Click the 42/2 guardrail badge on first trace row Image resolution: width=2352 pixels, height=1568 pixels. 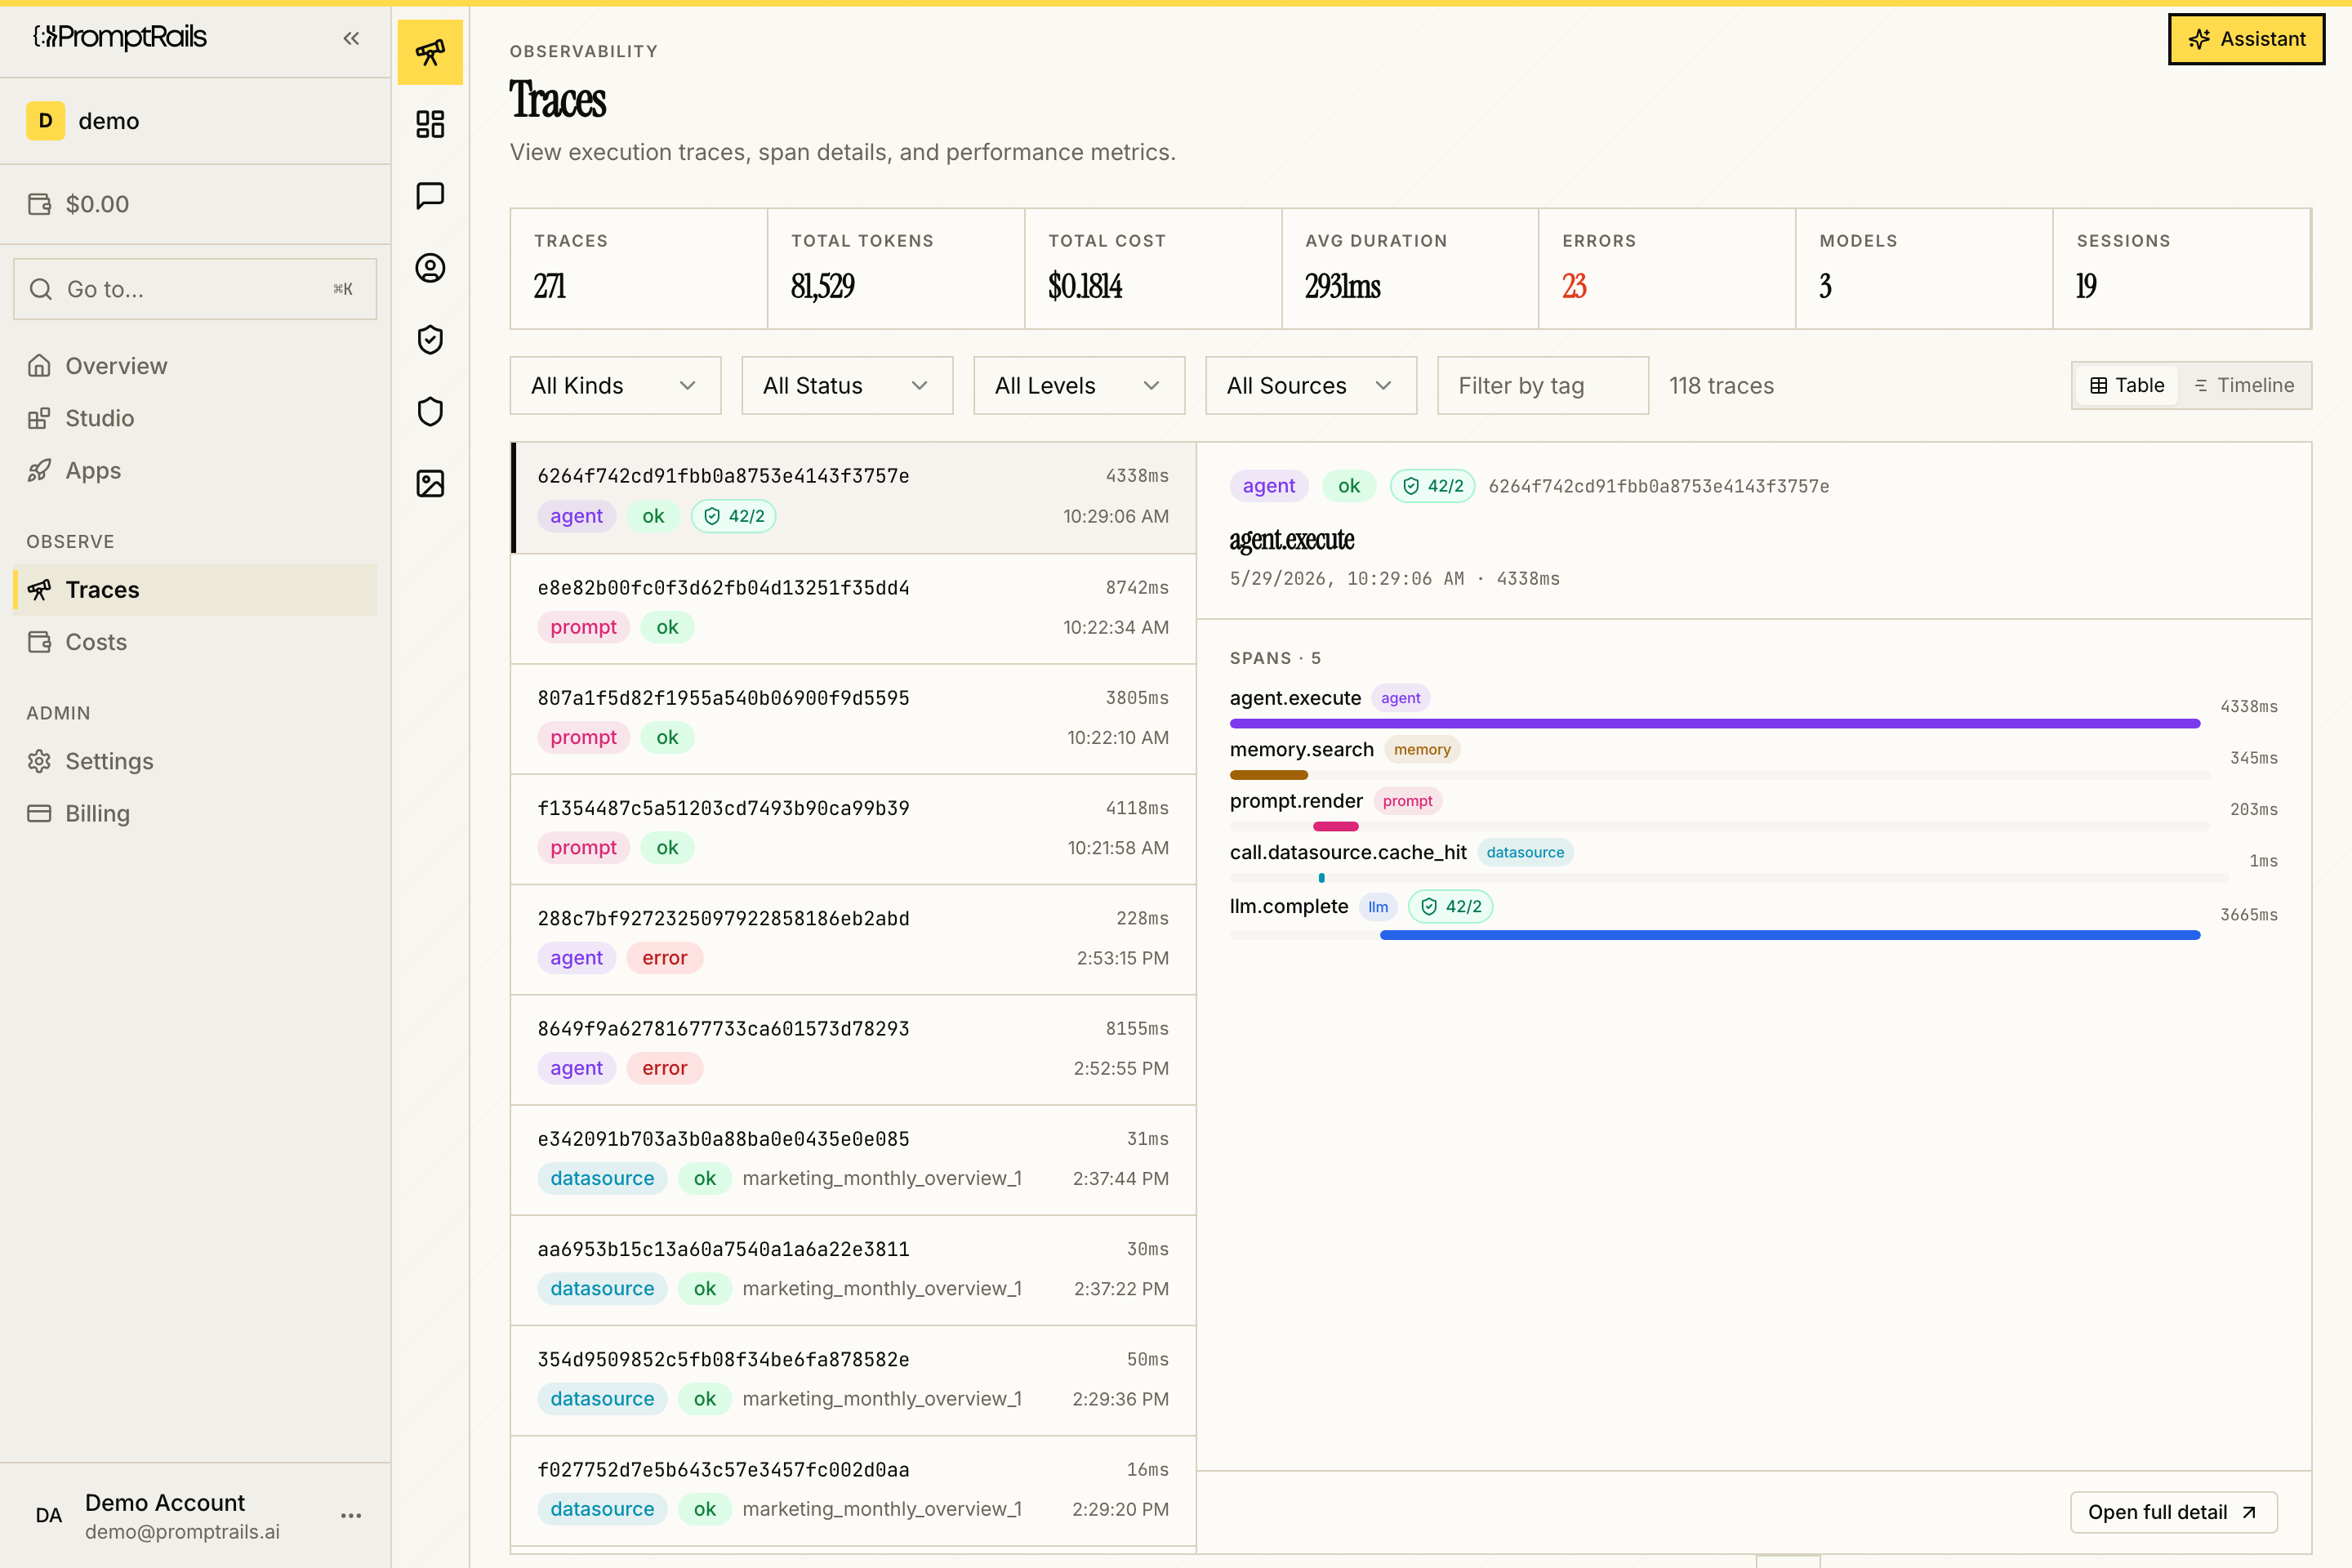[x=734, y=516]
